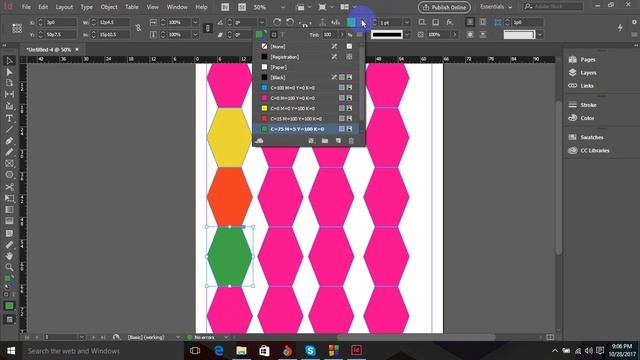Viewport: 640px width, 360px height.
Task: Click the new swatch icon
Action: 338,141
